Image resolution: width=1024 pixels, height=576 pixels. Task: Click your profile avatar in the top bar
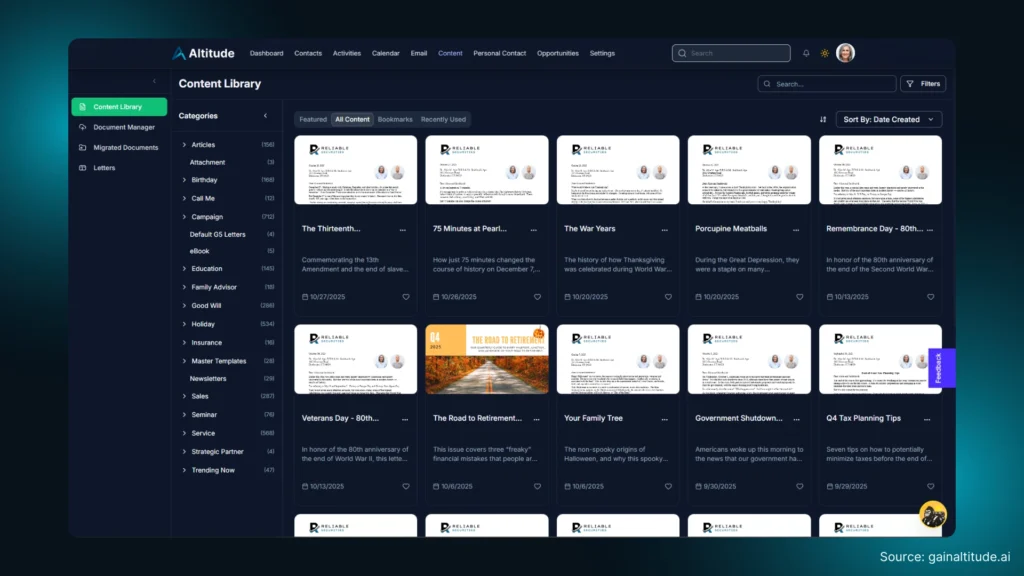[845, 53]
